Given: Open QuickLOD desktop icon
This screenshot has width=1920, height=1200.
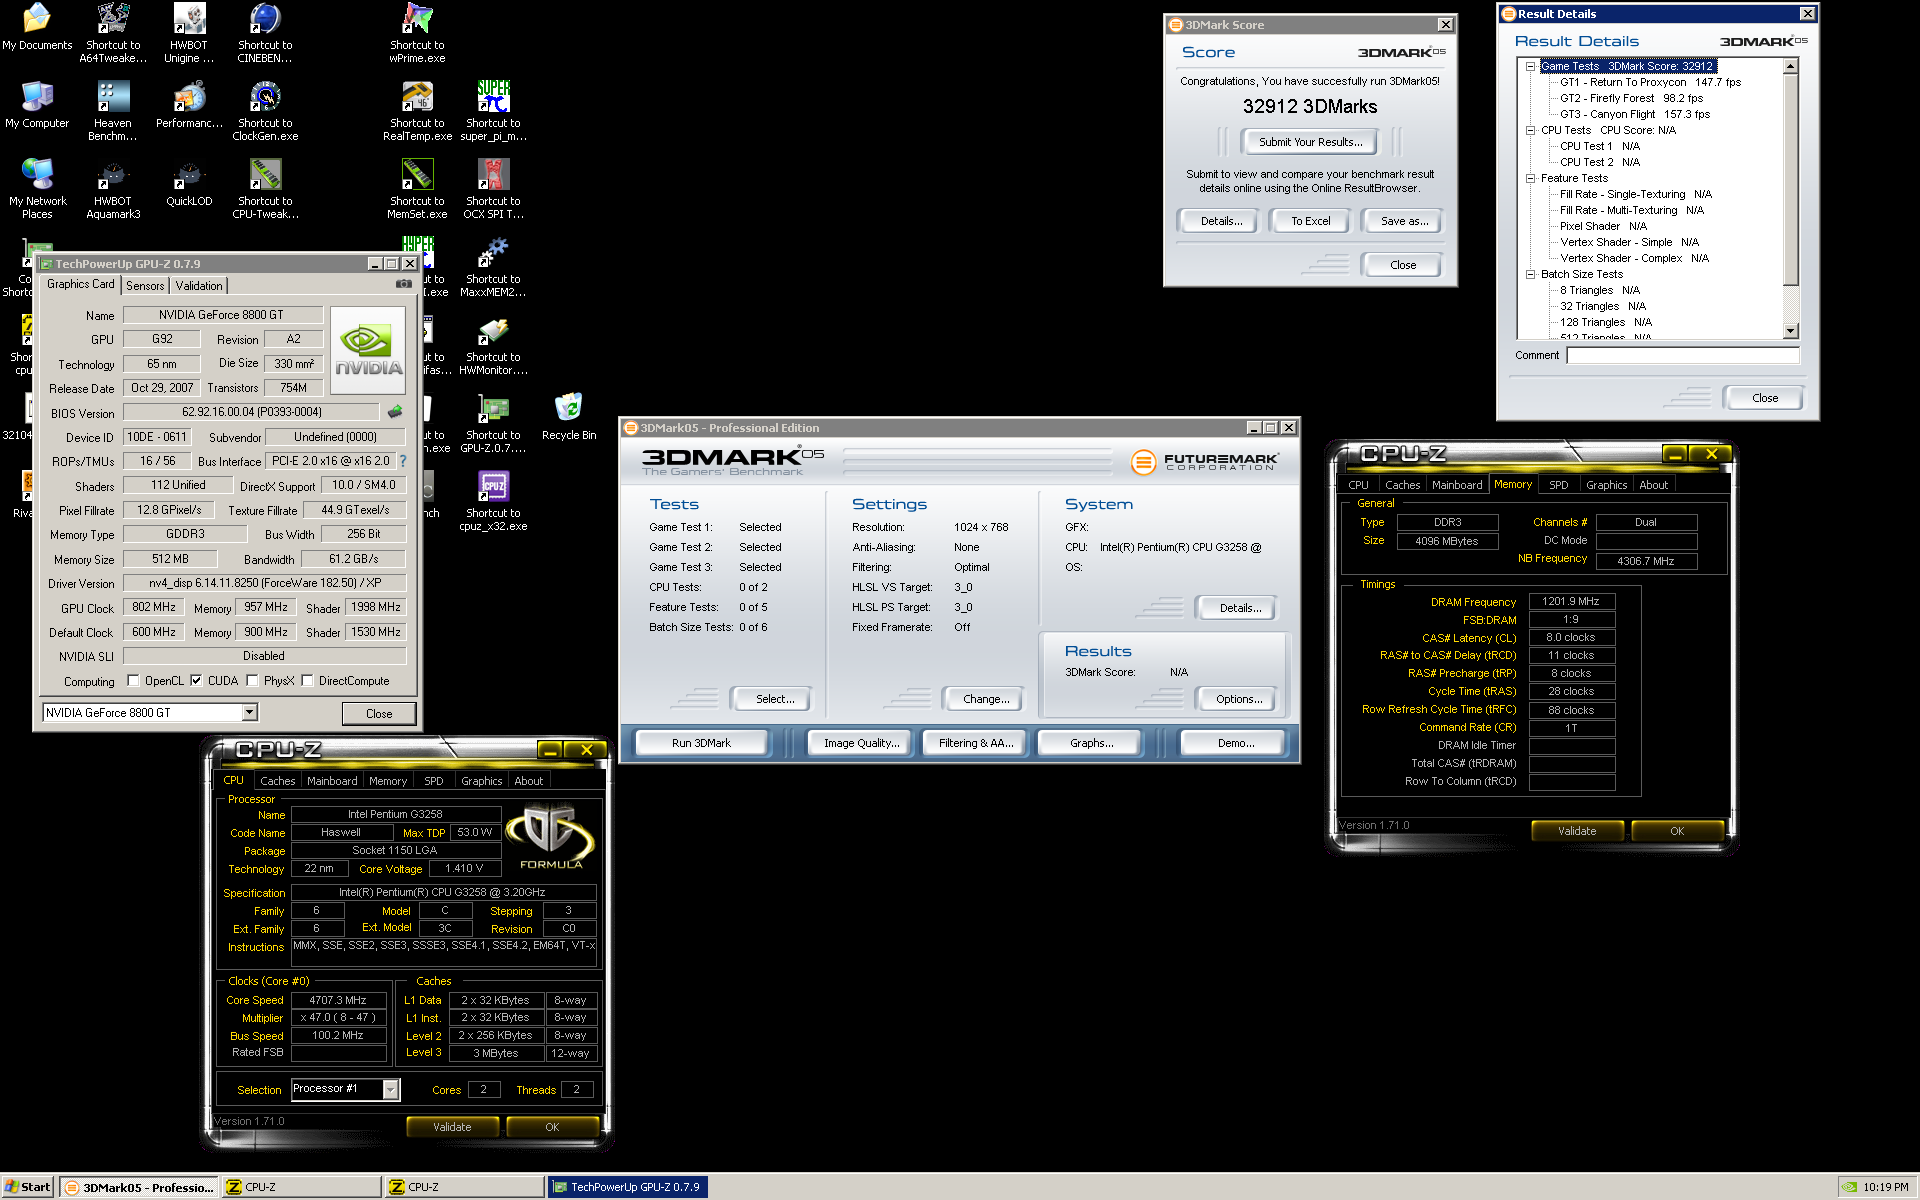Looking at the screenshot, I should tap(189, 183).
